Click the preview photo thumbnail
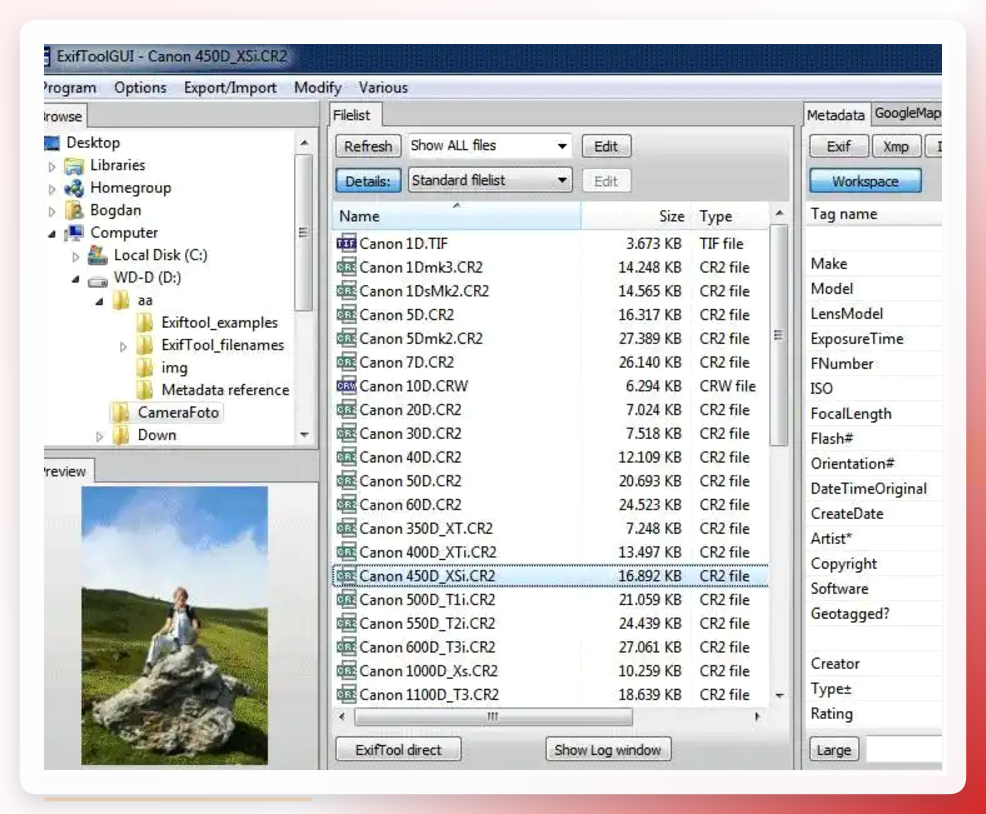 coord(174,625)
